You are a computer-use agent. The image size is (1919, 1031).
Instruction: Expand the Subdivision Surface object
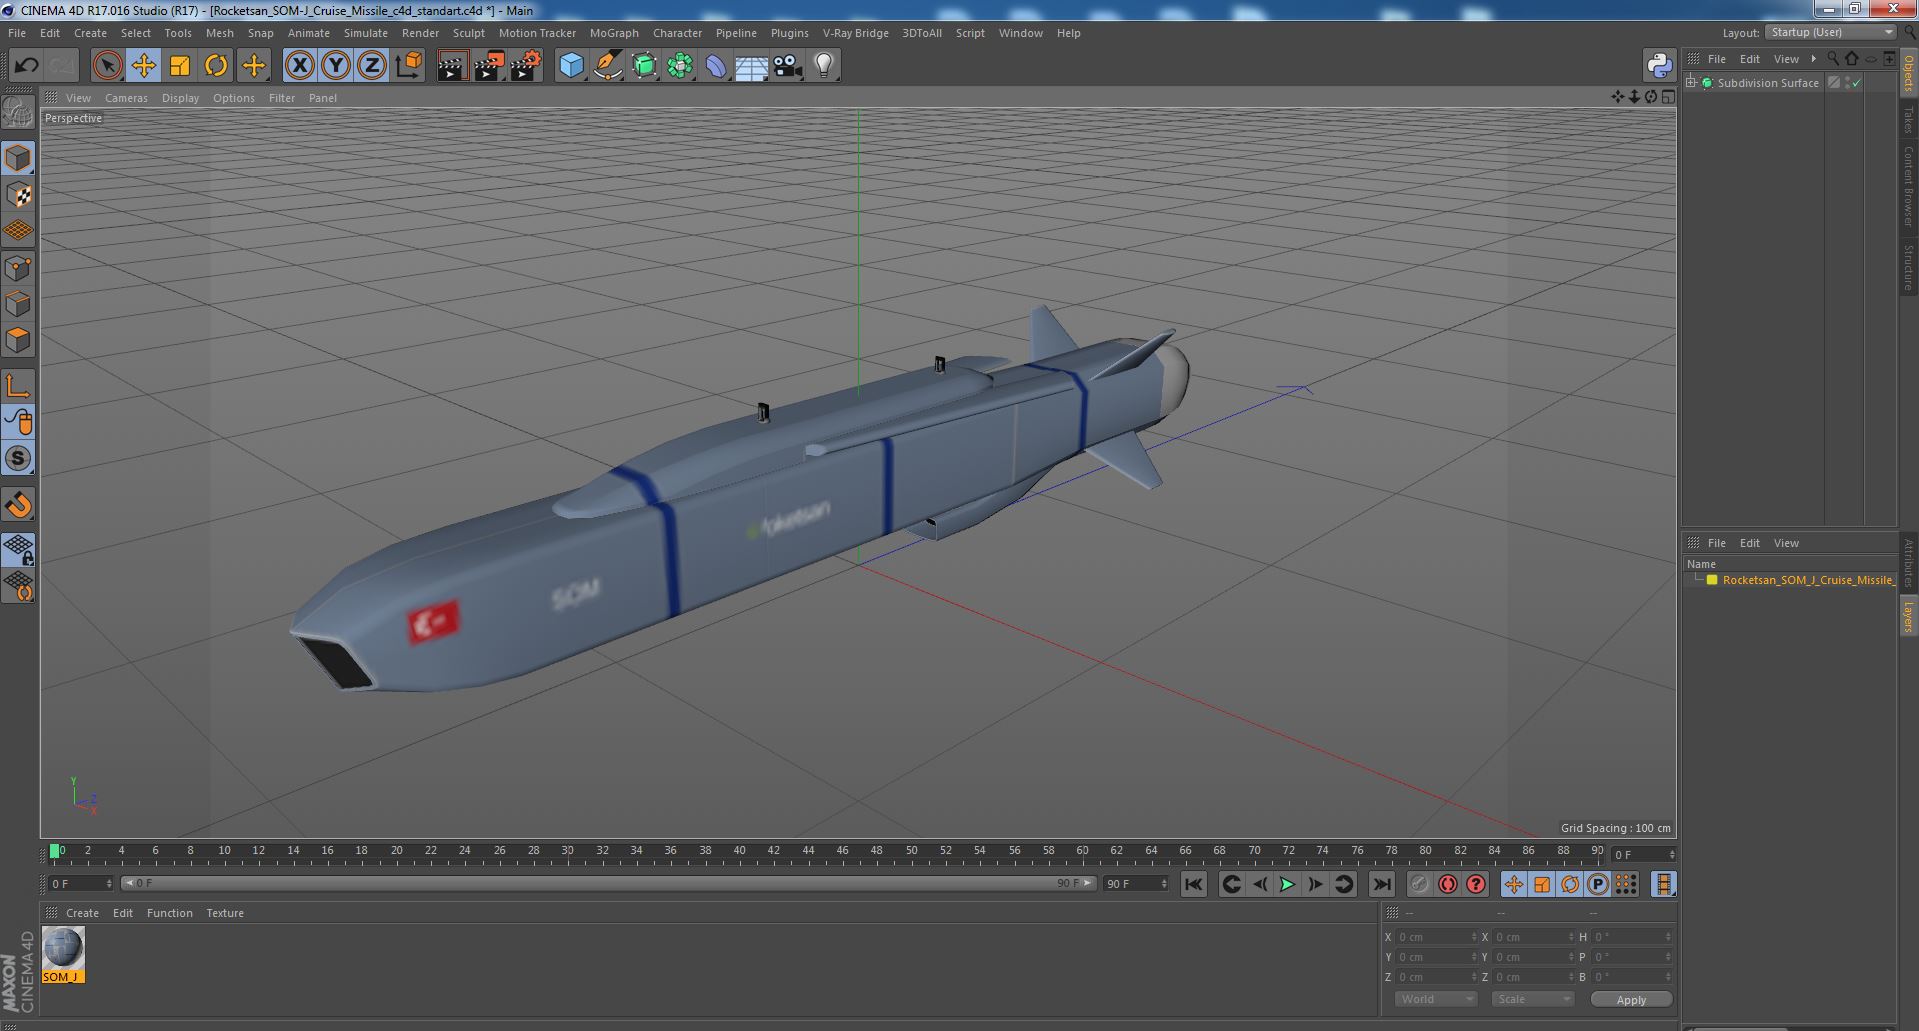1691,83
